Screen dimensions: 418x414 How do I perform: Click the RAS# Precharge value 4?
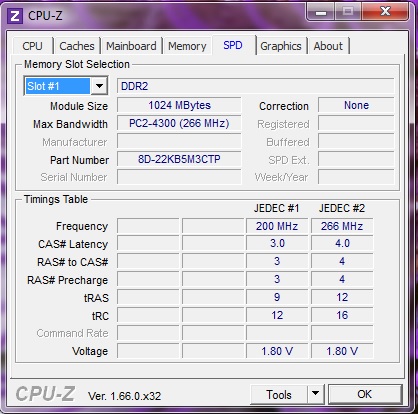pyautogui.click(x=342, y=279)
